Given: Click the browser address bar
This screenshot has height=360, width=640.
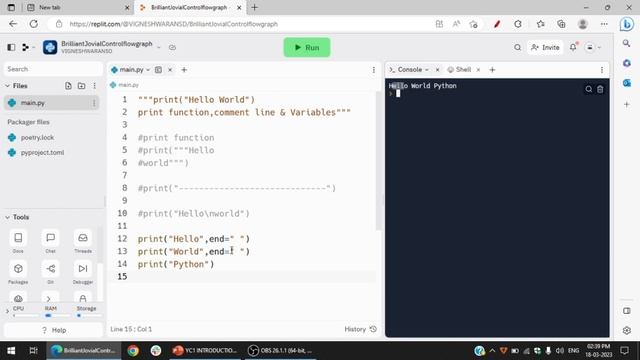Looking at the screenshot, I should point(245,24).
